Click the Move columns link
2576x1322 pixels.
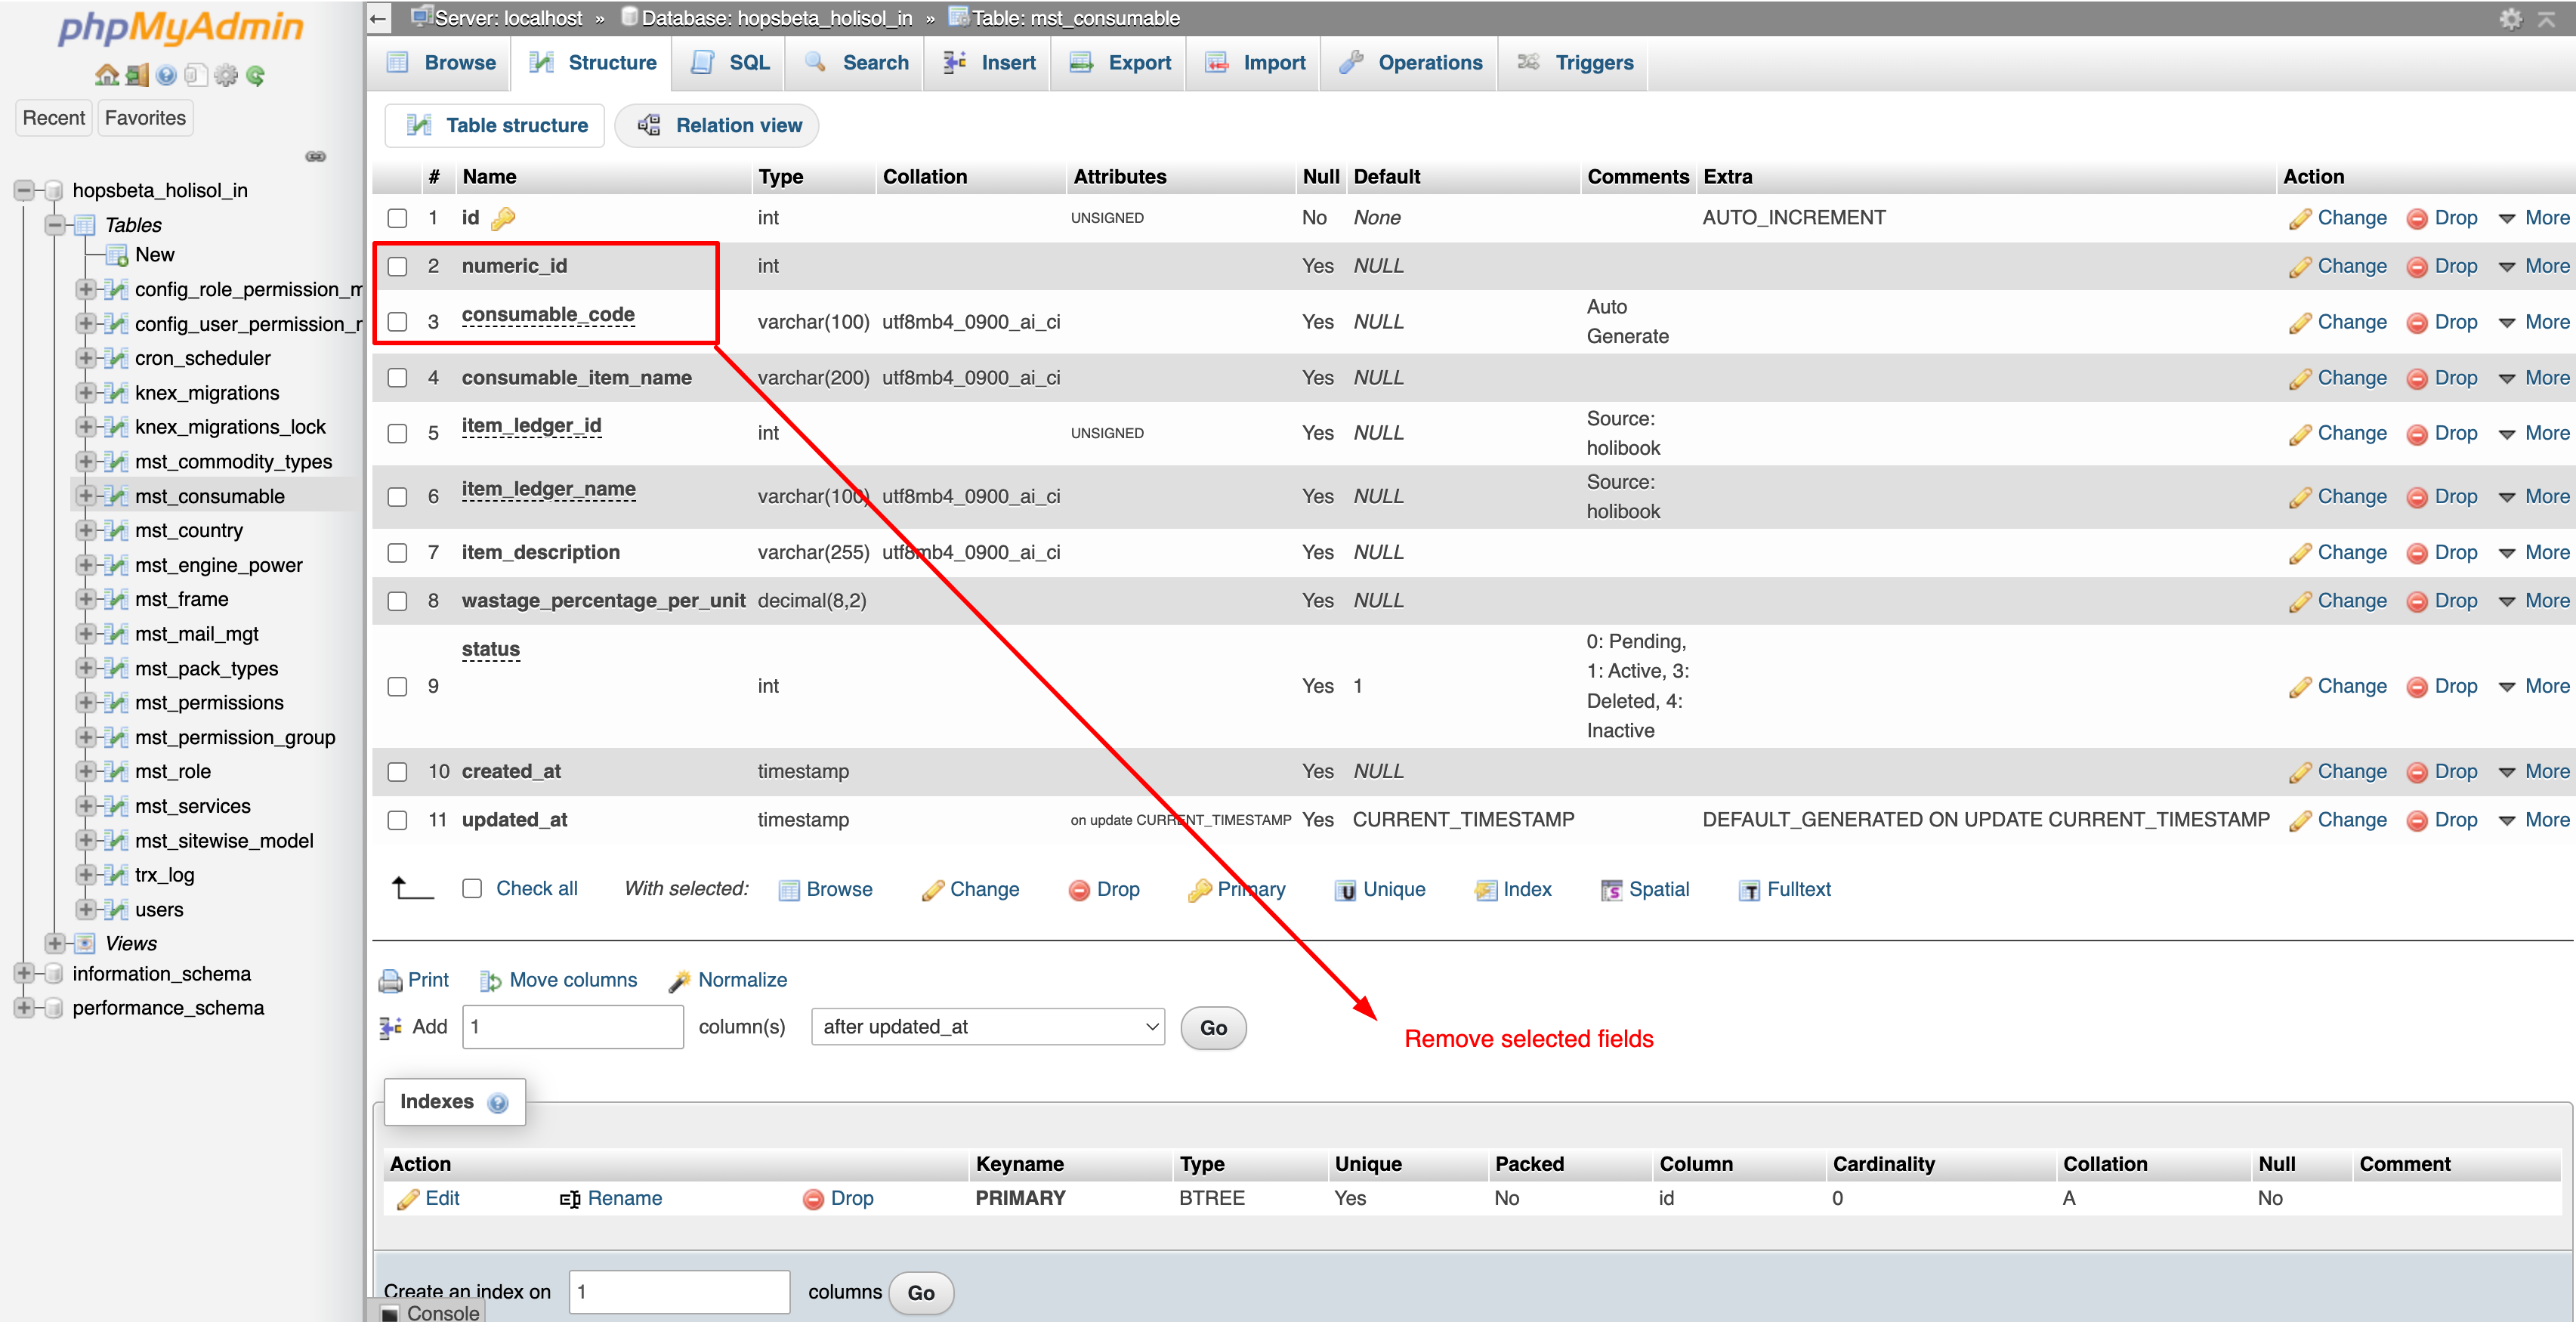[x=559, y=980]
